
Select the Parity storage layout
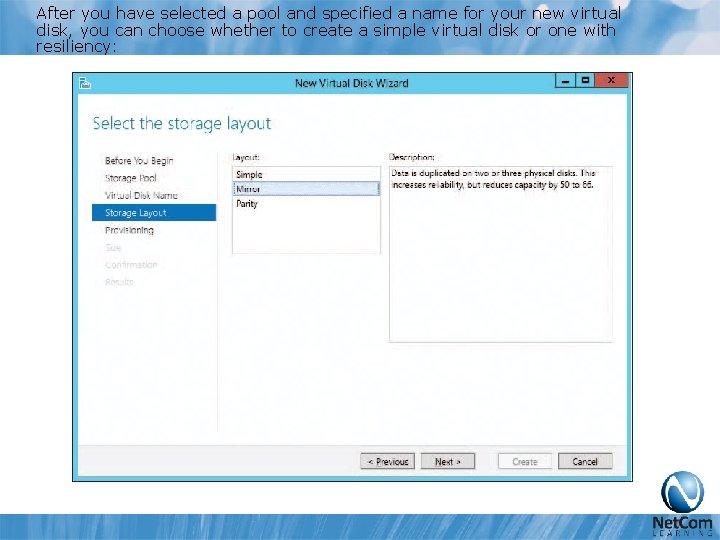(x=306, y=203)
